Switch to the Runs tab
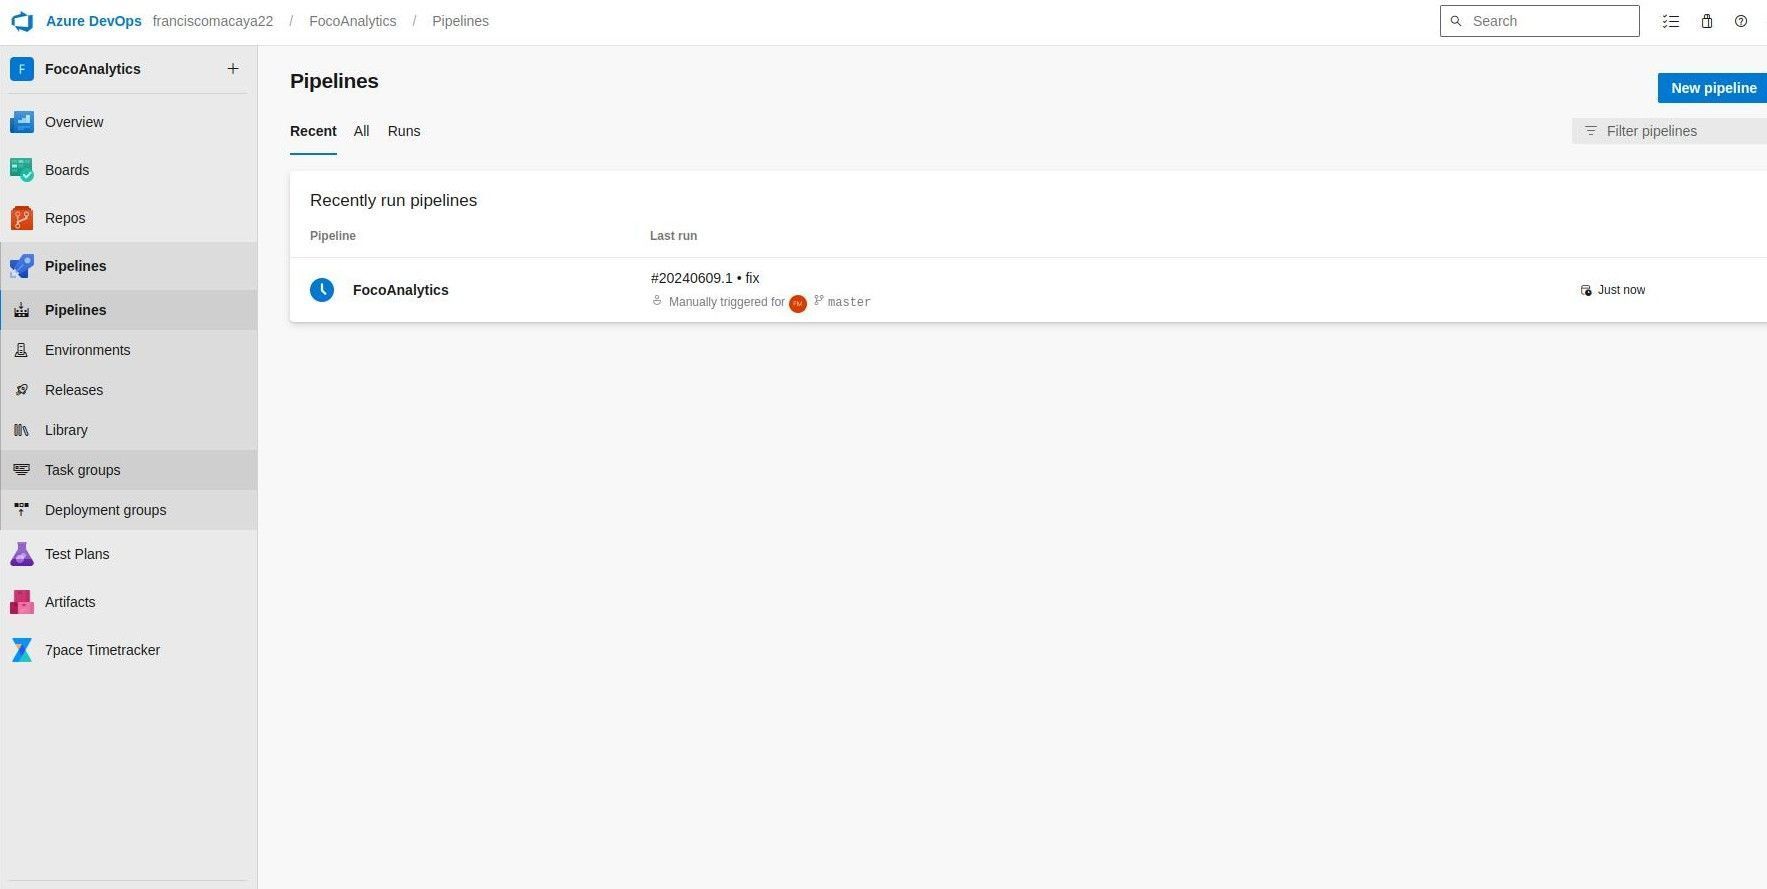 (404, 131)
